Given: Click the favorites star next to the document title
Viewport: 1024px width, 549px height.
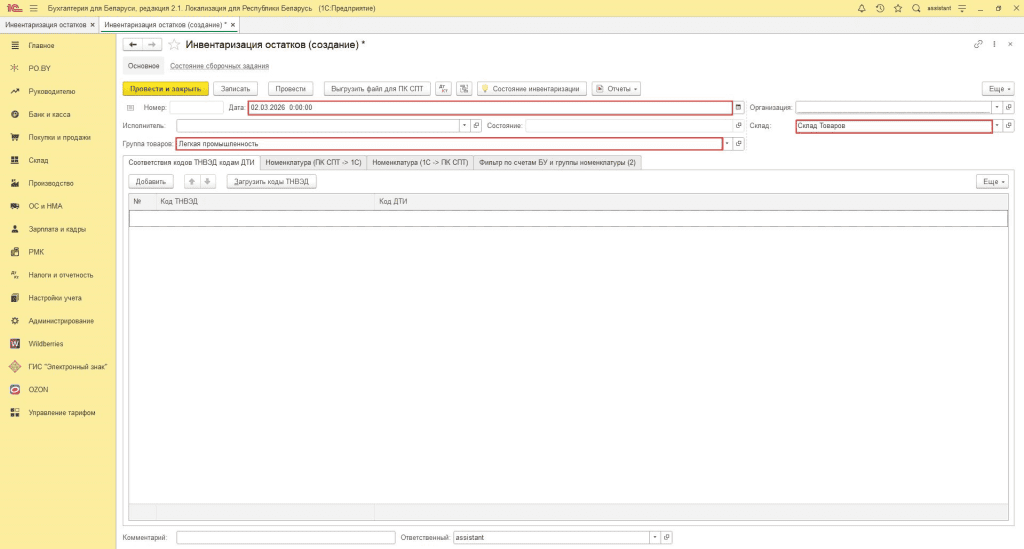Looking at the screenshot, I should click(174, 45).
